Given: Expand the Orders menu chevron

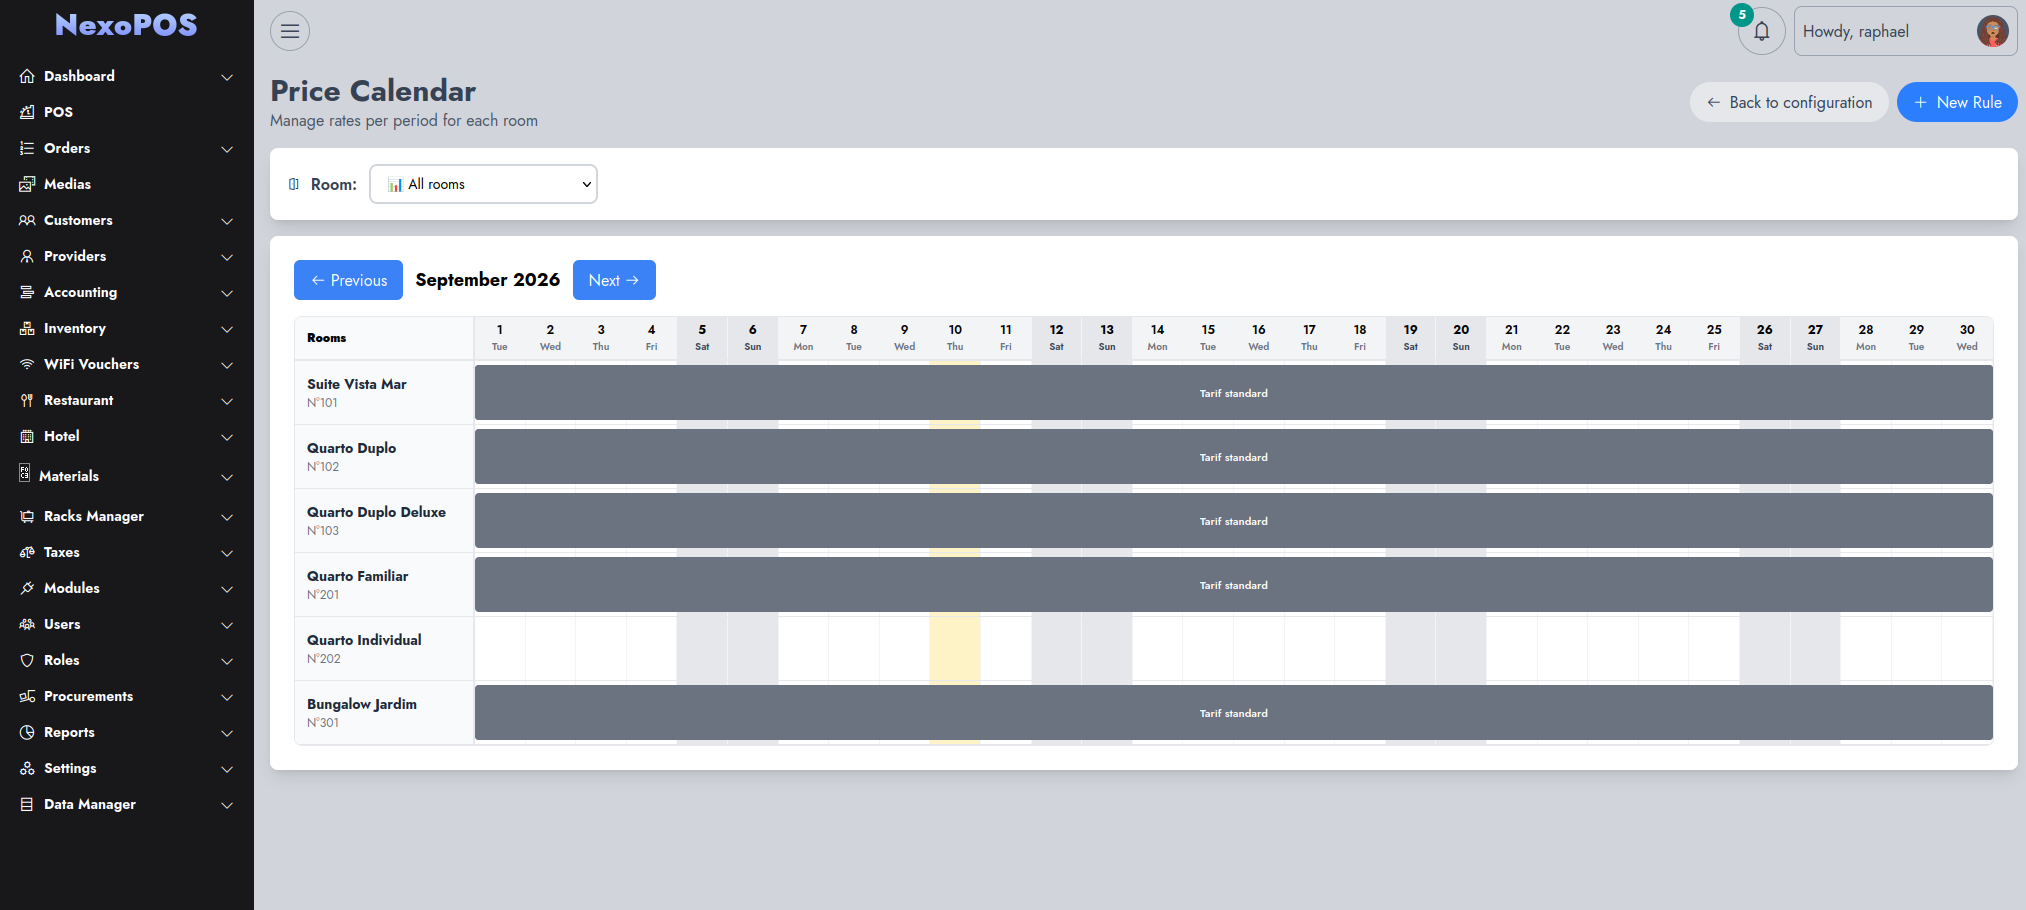Looking at the screenshot, I should pyautogui.click(x=227, y=149).
